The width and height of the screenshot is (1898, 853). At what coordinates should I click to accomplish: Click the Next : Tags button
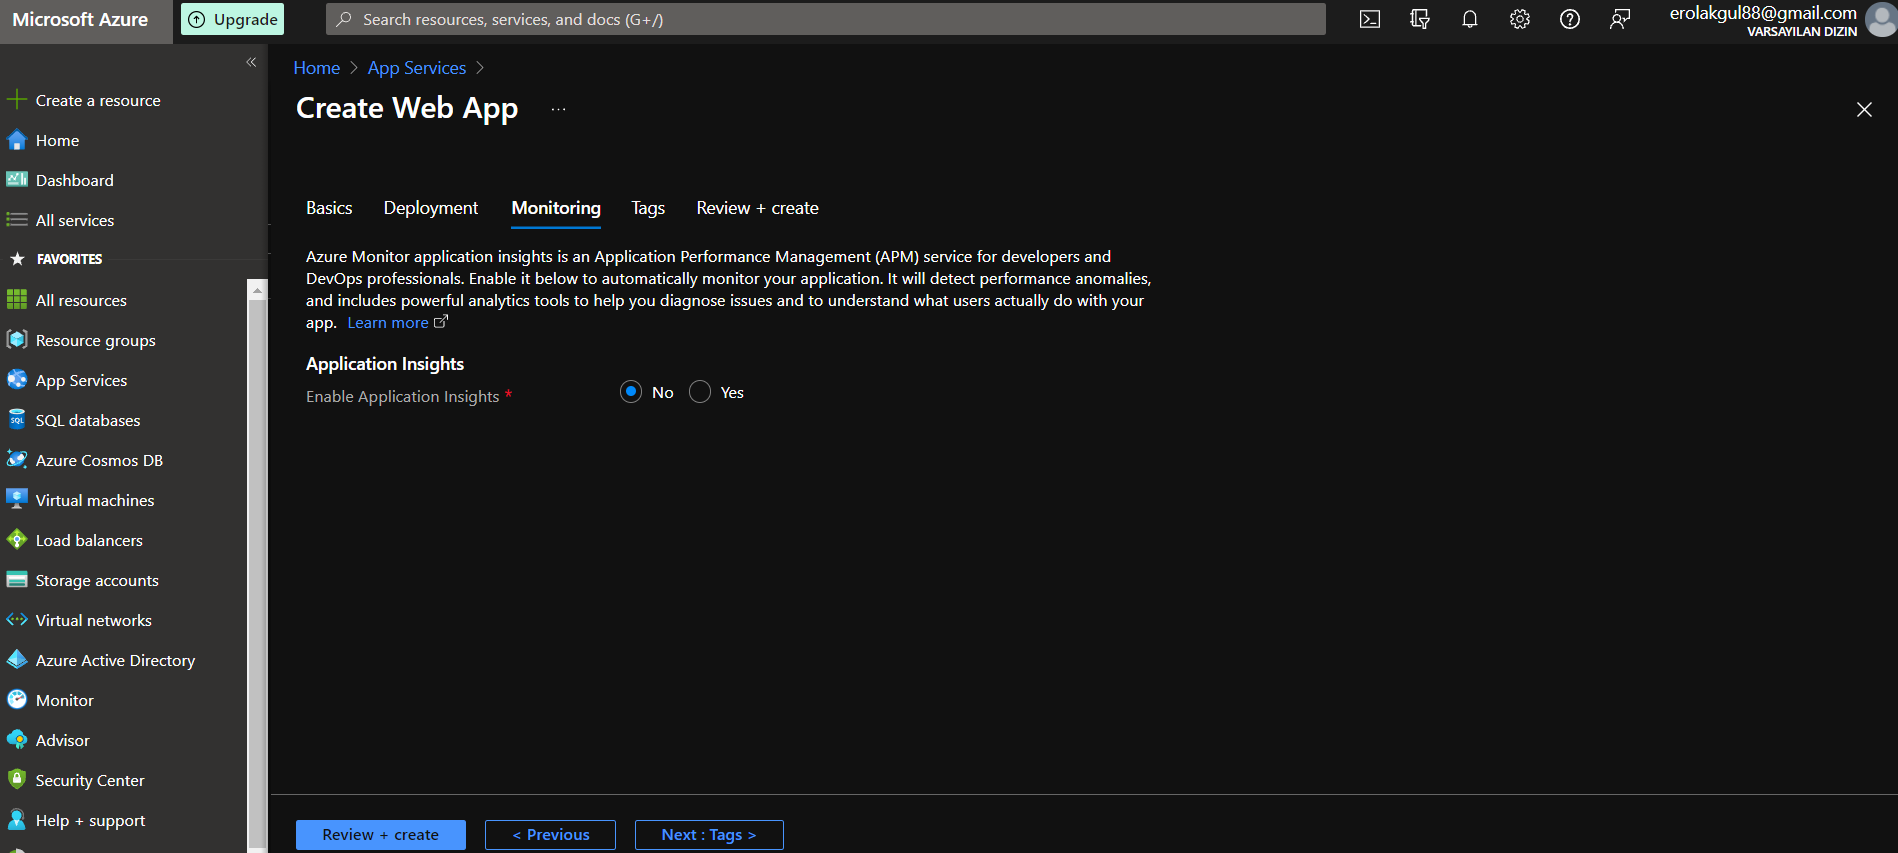point(708,834)
